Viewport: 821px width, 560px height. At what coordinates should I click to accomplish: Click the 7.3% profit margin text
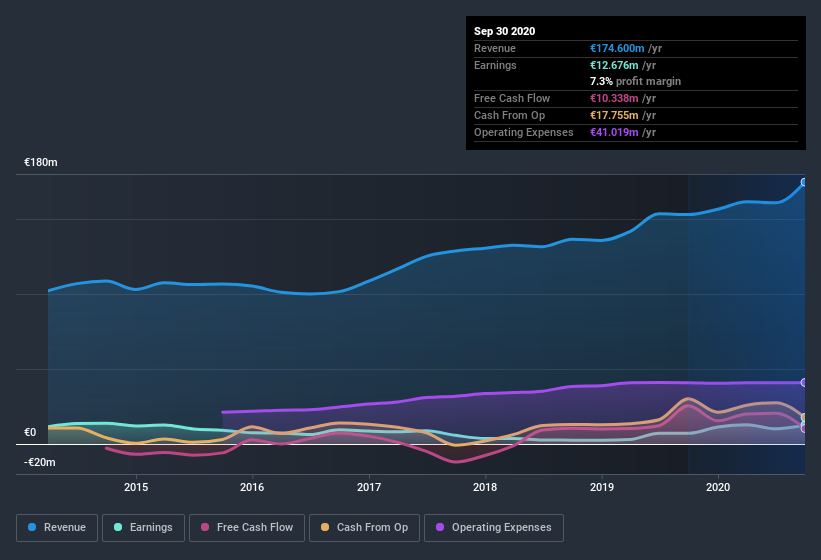636,81
